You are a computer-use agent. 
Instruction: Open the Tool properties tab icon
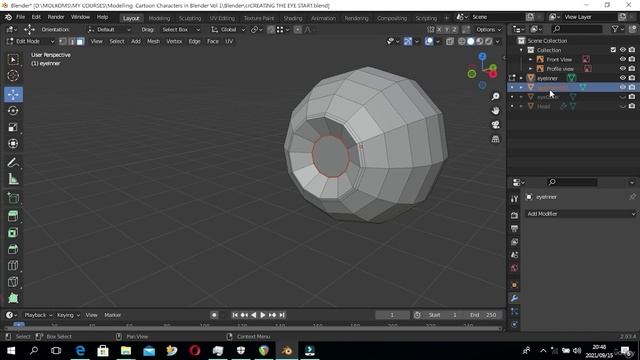pyautogui.click(x=514, y=199)
